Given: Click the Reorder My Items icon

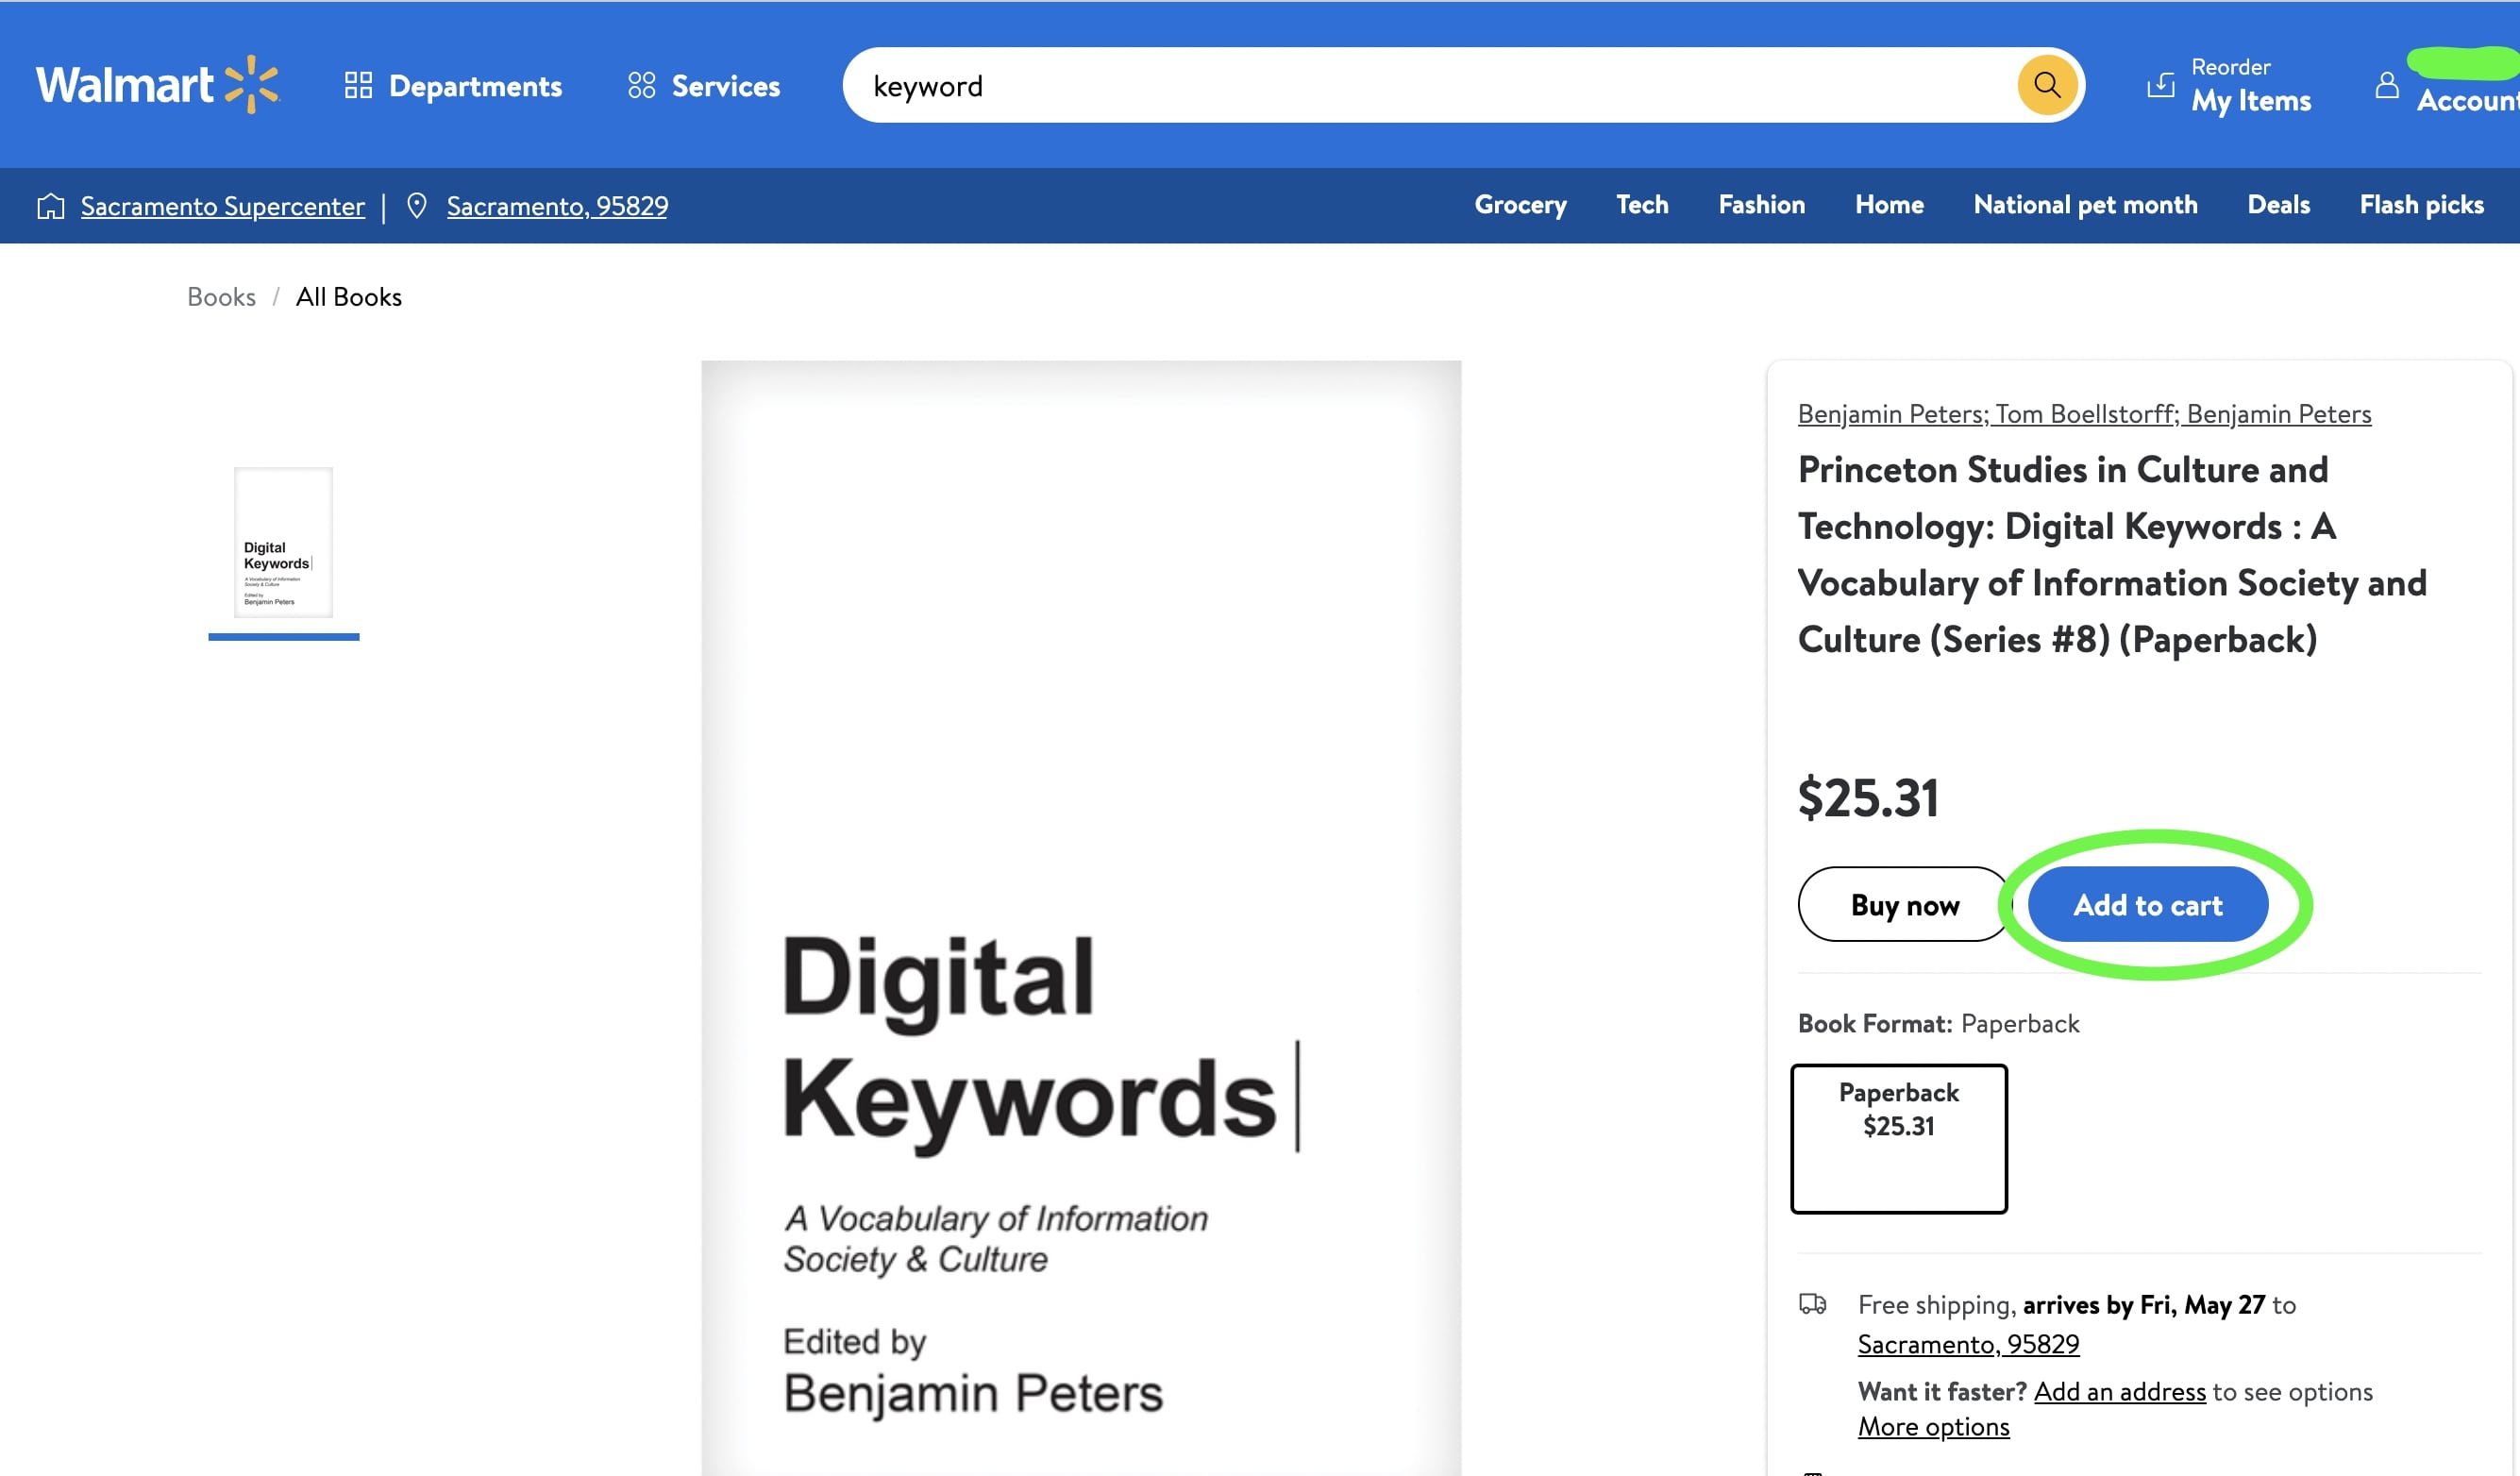Looking at the screenshot, I should pos(2160,85).
